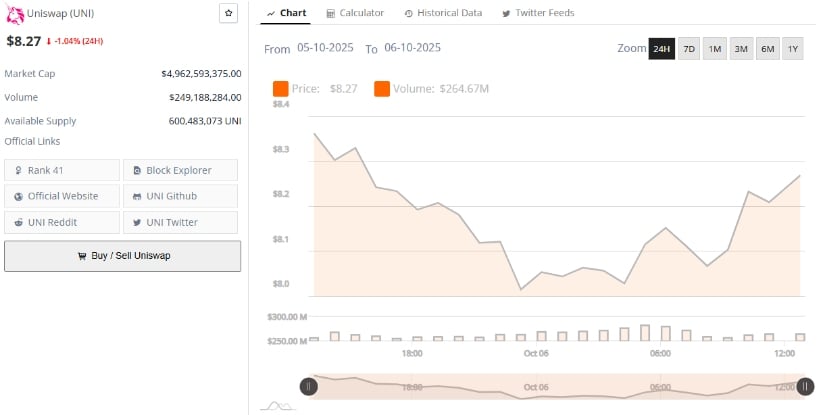Open Block Explorer link
The width and height of the screenshot is (825, 415).
click(x=180, y=170)
